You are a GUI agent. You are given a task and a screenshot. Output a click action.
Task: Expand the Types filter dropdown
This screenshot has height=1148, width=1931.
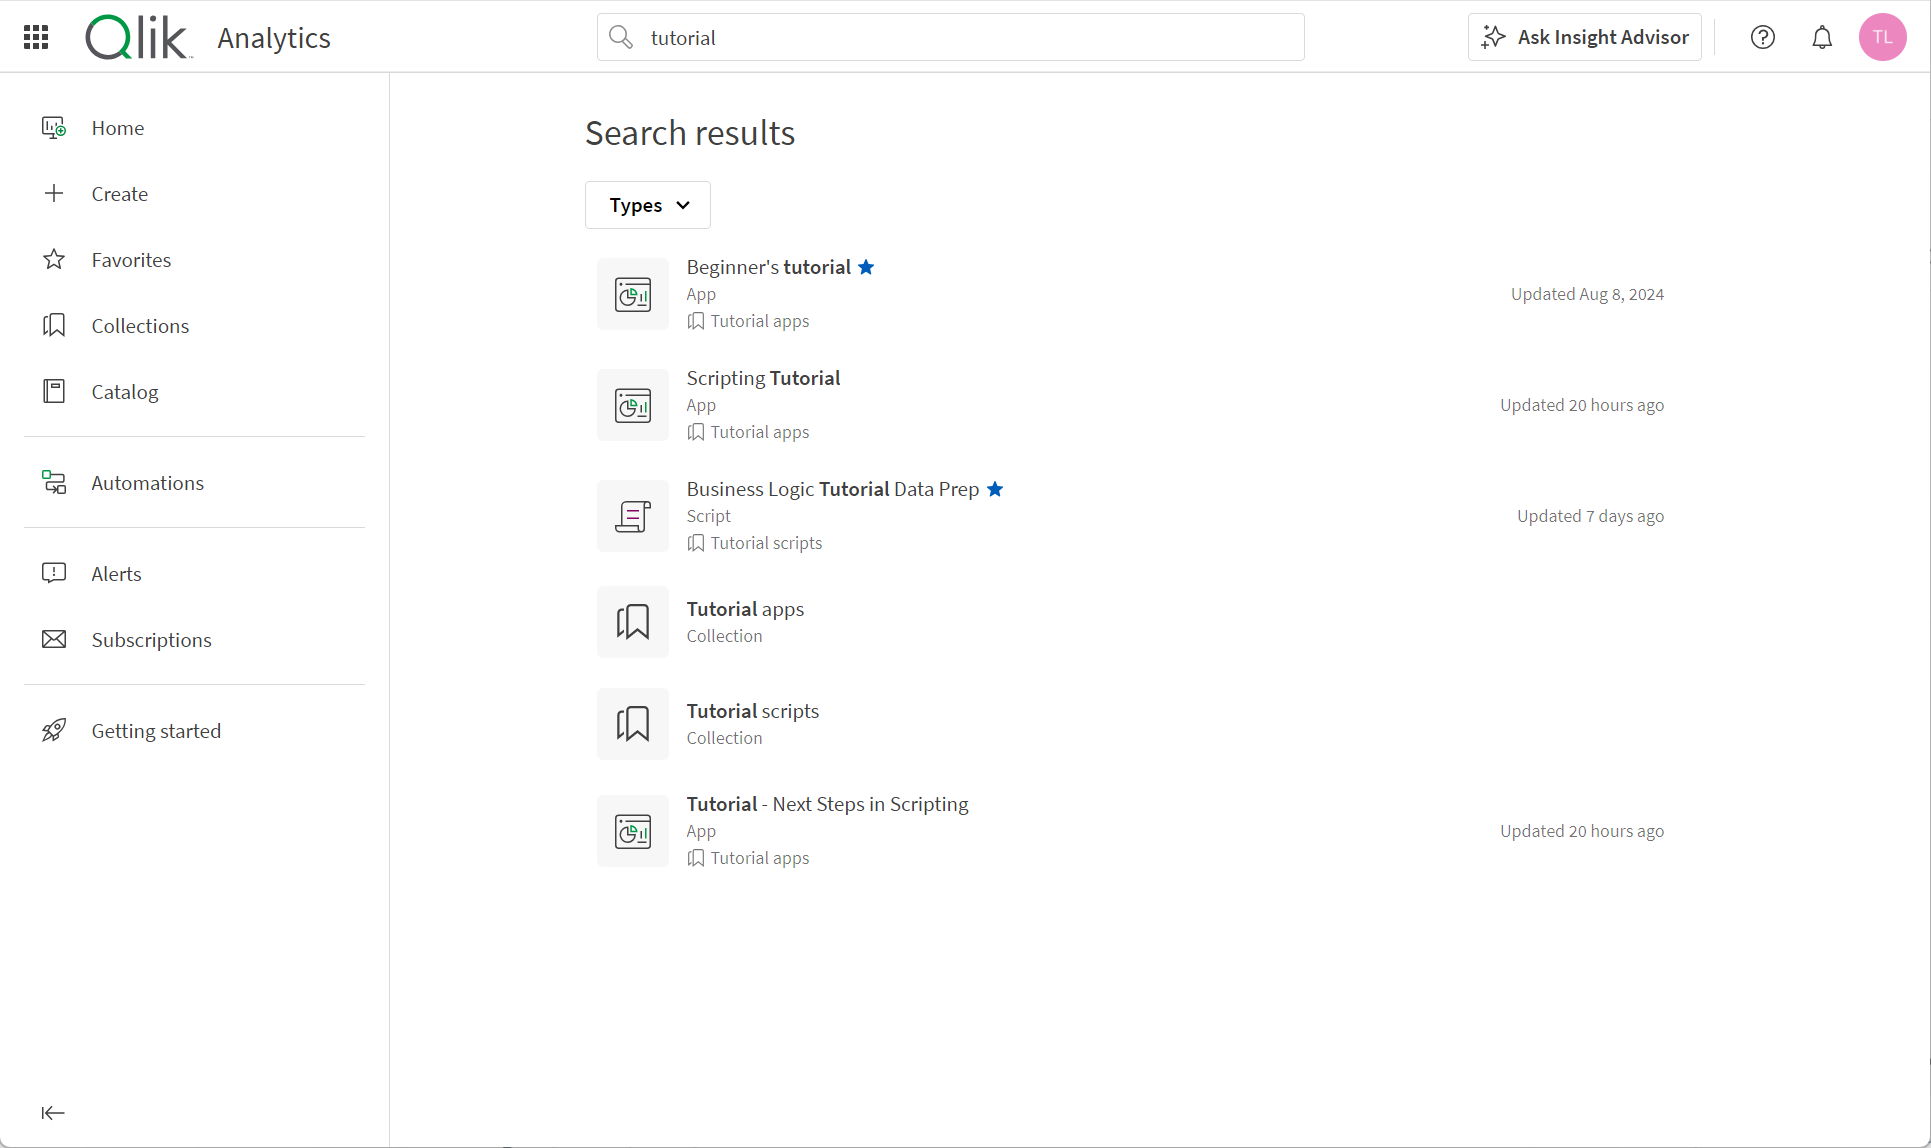click(x=649, y=205)
